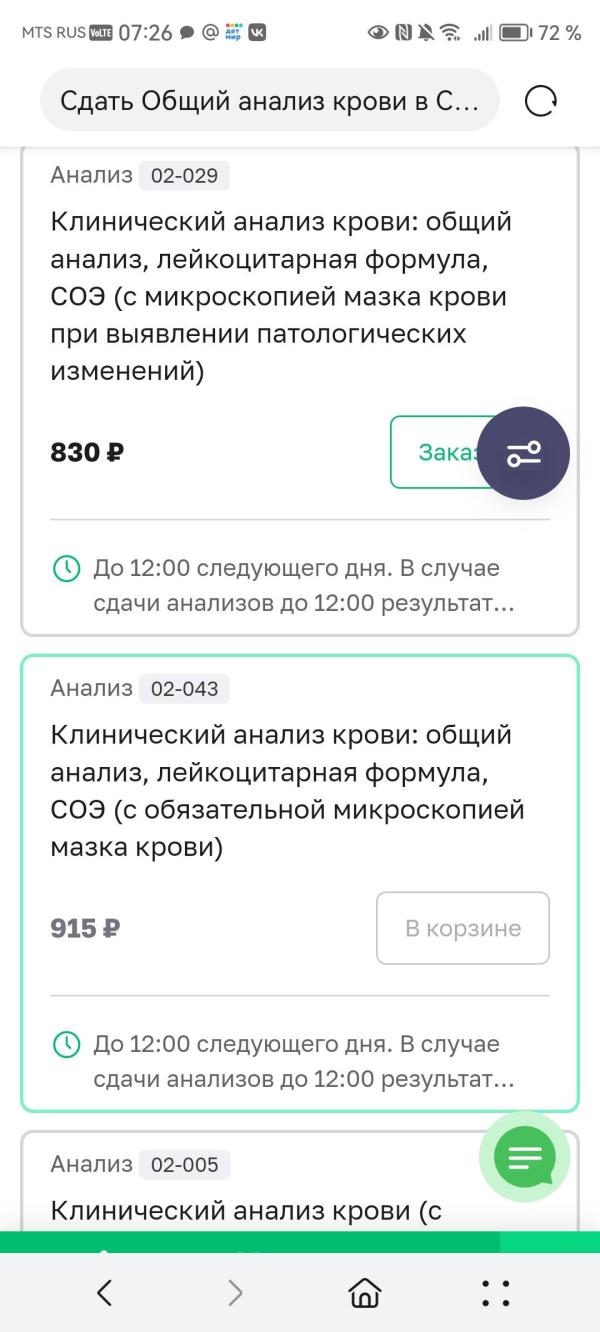
Task: Go to the browser home page
Action: 365,1292
